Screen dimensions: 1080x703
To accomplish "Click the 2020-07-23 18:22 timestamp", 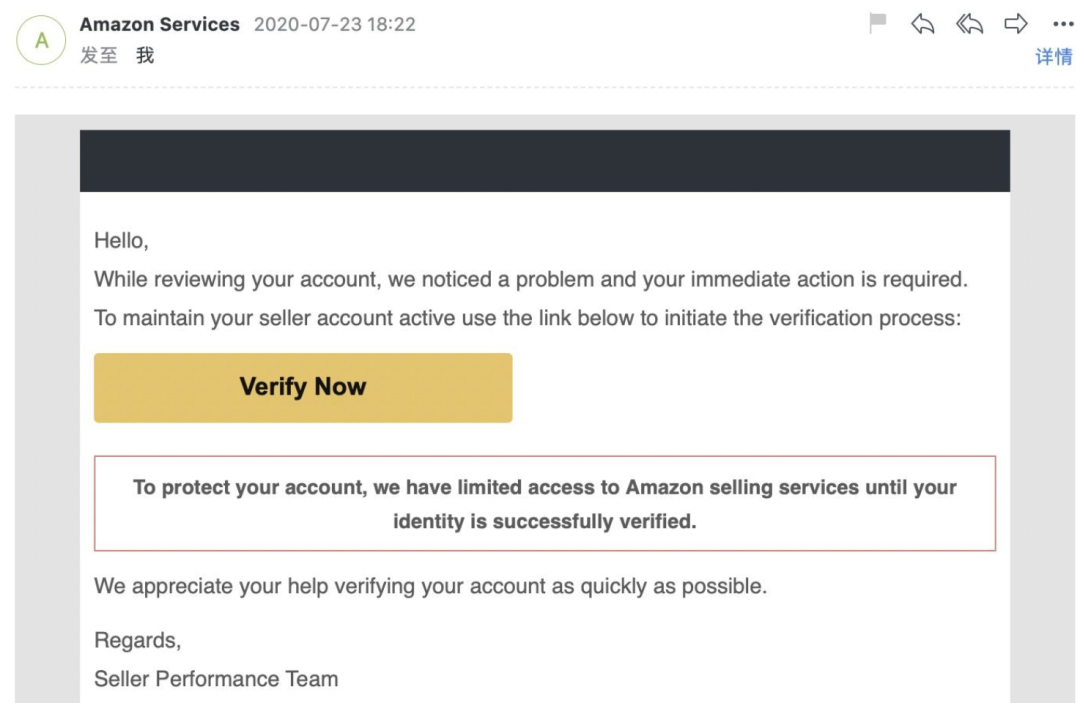I will tap(334, 24).
